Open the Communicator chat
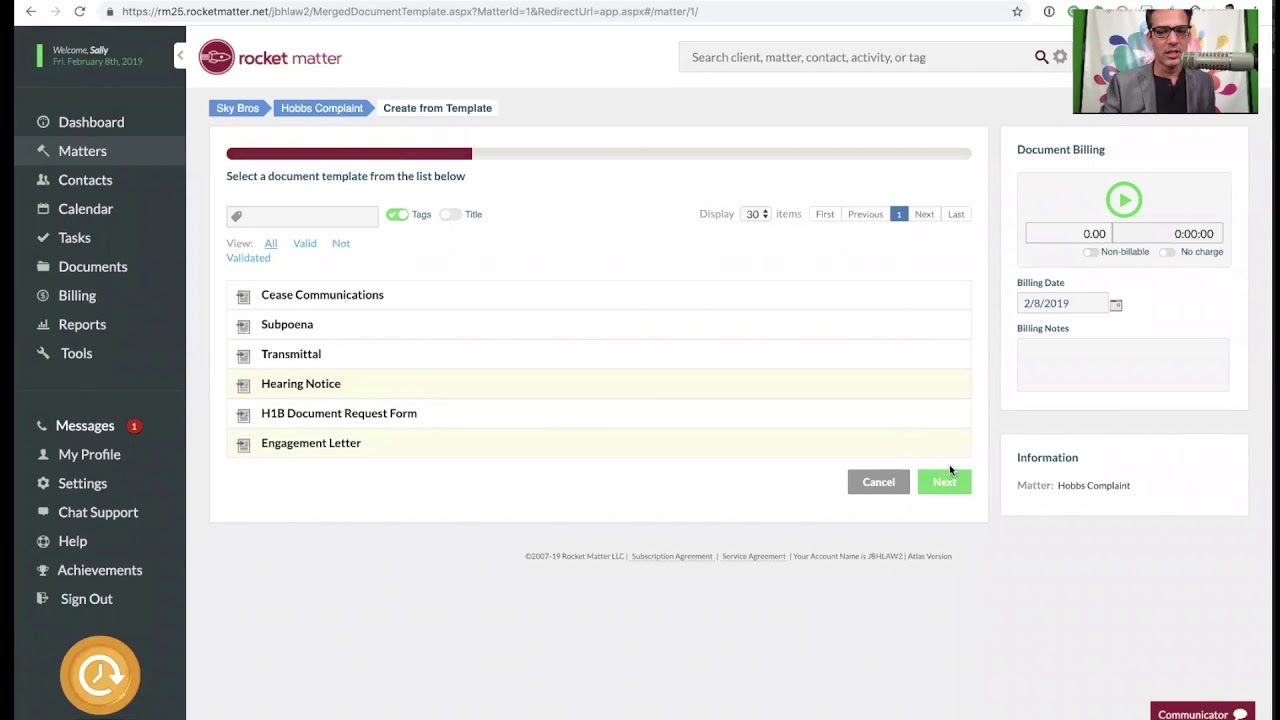 click(x=1202, y=712)
